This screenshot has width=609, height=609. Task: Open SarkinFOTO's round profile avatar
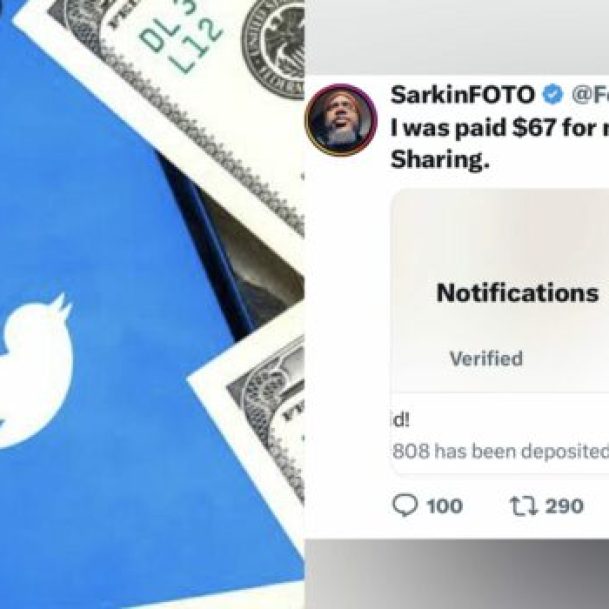(341, 120)
